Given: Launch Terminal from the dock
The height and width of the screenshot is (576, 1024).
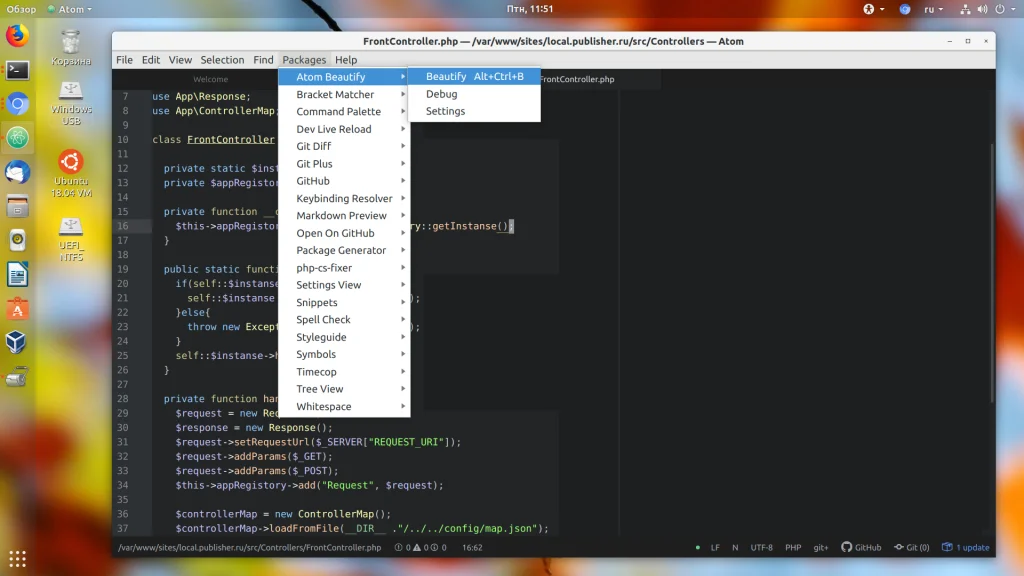Looking at the screenshot, I should point(17,70).
